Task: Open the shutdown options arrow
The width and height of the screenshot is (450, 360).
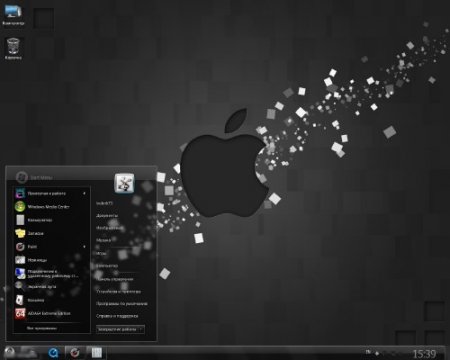Action: pos(141,329)
